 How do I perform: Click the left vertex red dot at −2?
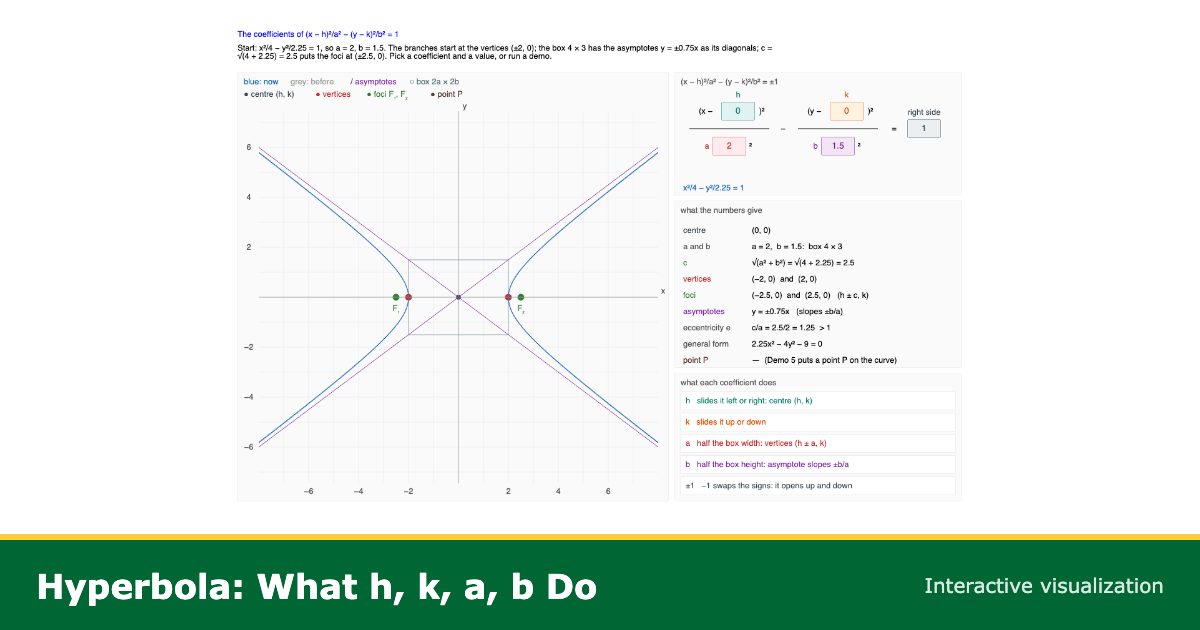point(408,297)
